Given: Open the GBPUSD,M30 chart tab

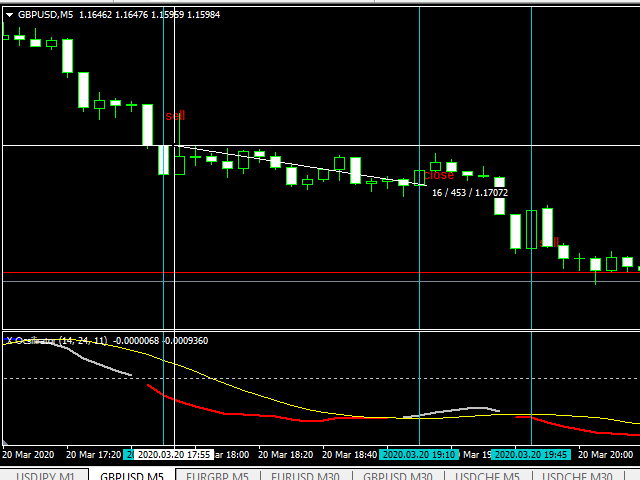Looking at the screenshot, I should point(398,476).
